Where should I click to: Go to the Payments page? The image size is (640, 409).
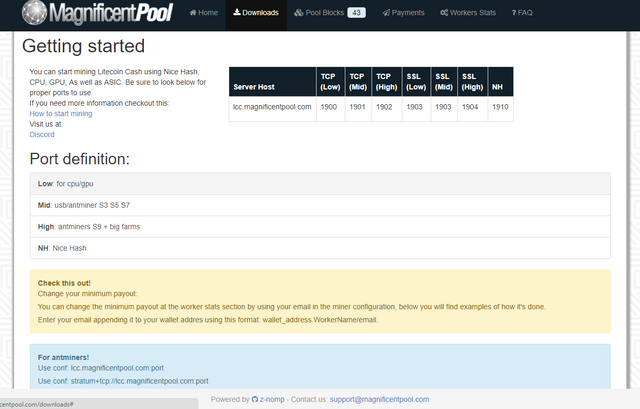(403, 13)
